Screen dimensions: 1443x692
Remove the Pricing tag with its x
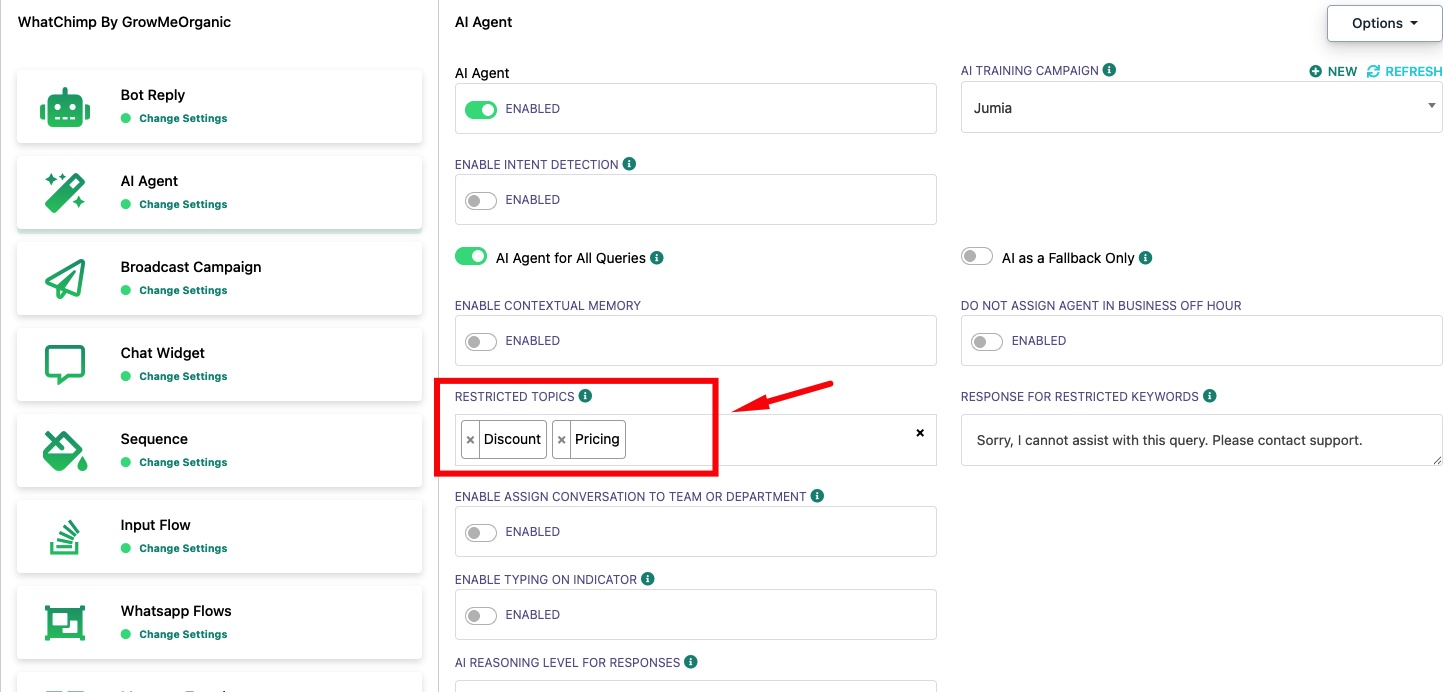click(x=562, y=439)
